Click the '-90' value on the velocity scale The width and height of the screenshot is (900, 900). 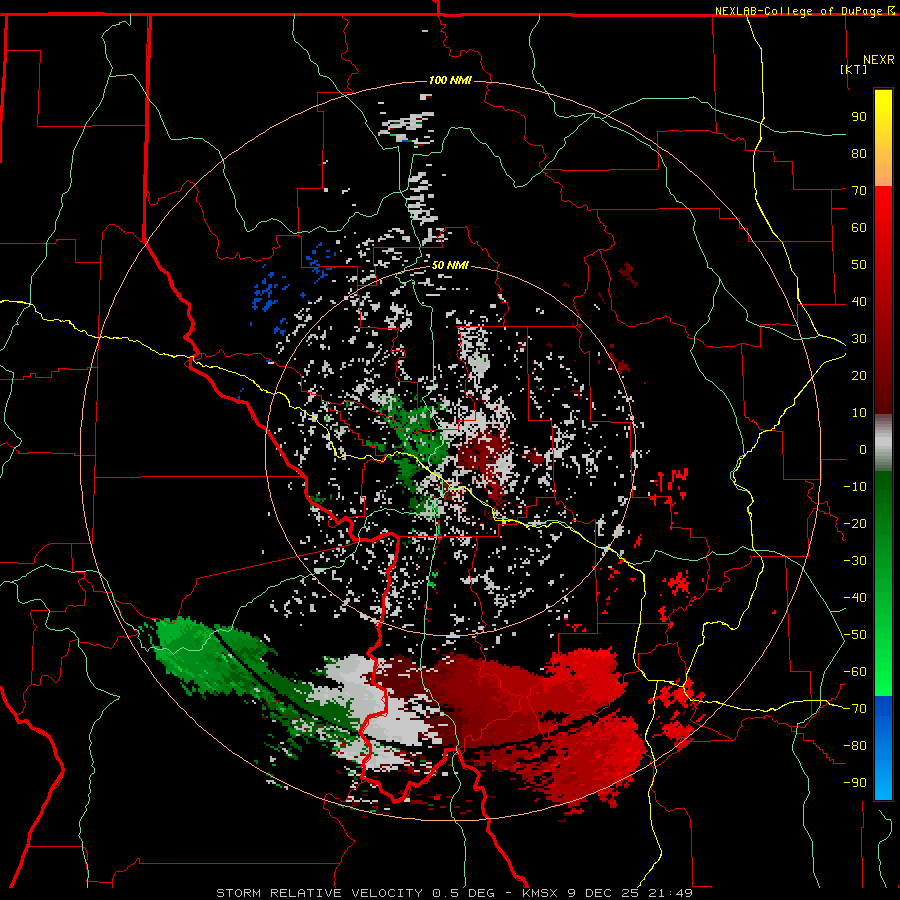[x=855, y=783]
